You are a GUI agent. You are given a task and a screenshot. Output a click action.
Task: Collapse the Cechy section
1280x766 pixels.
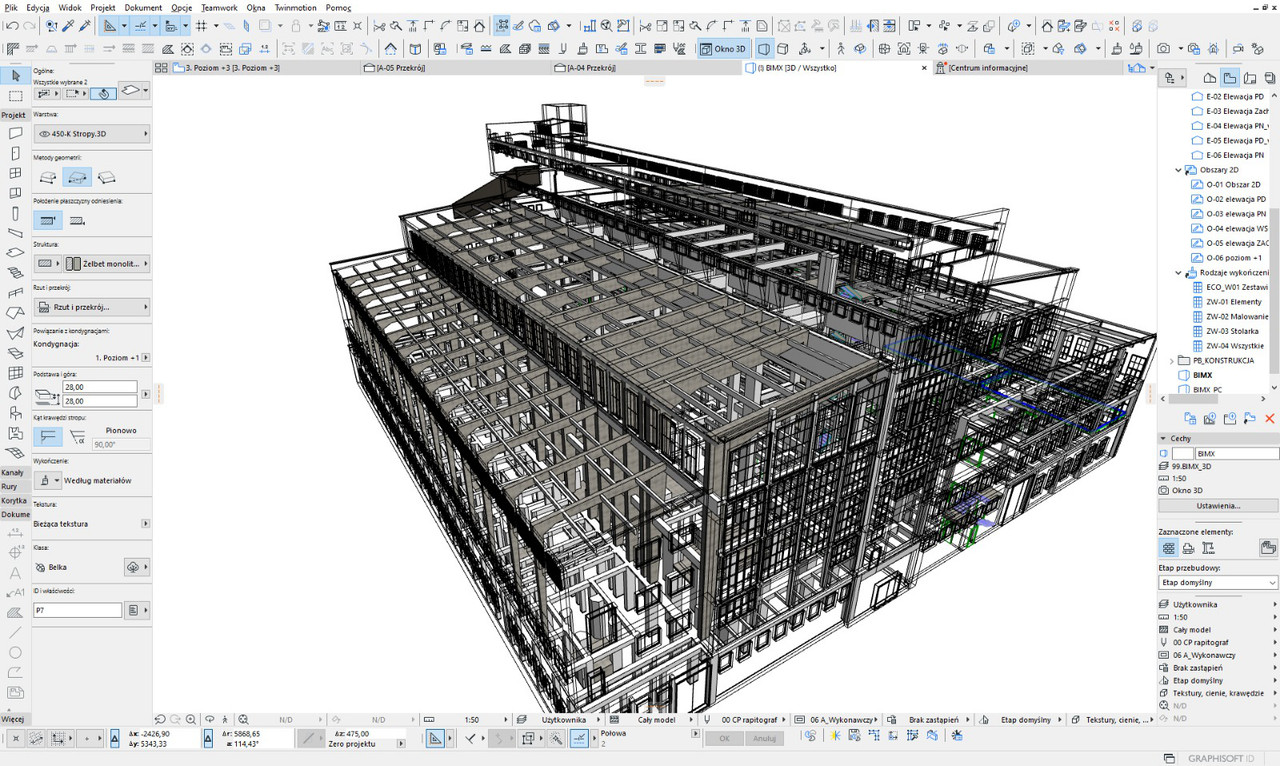[1163, 438]
